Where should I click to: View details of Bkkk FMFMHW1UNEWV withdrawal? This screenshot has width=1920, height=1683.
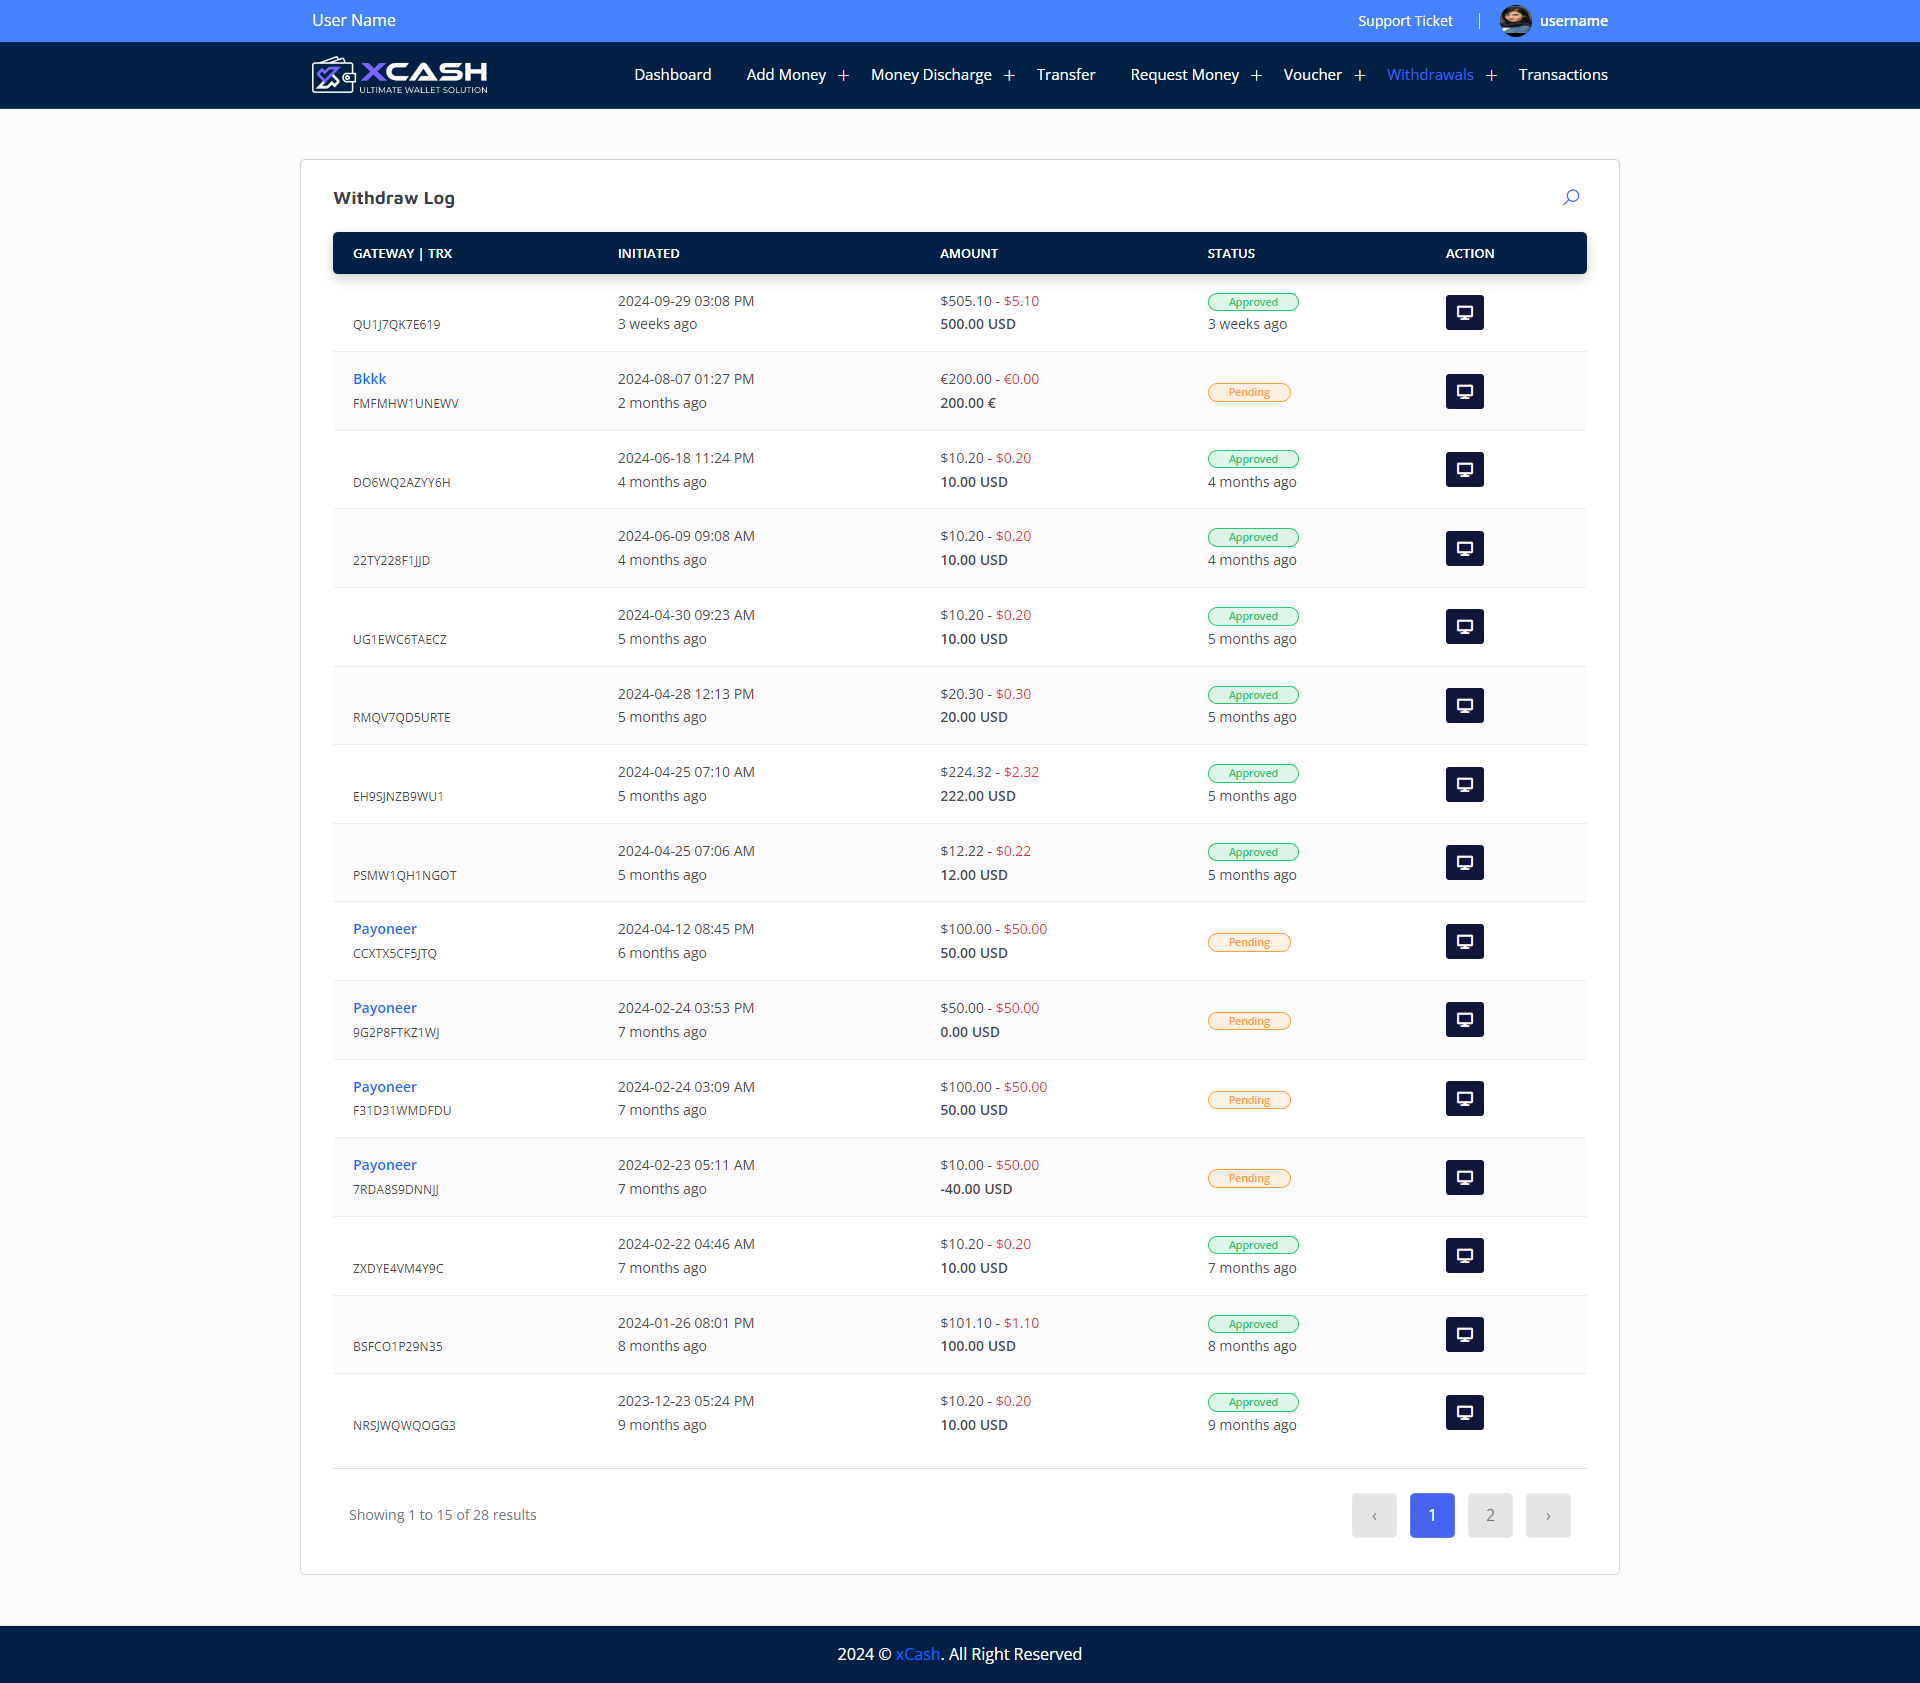tap(1464, 391)
